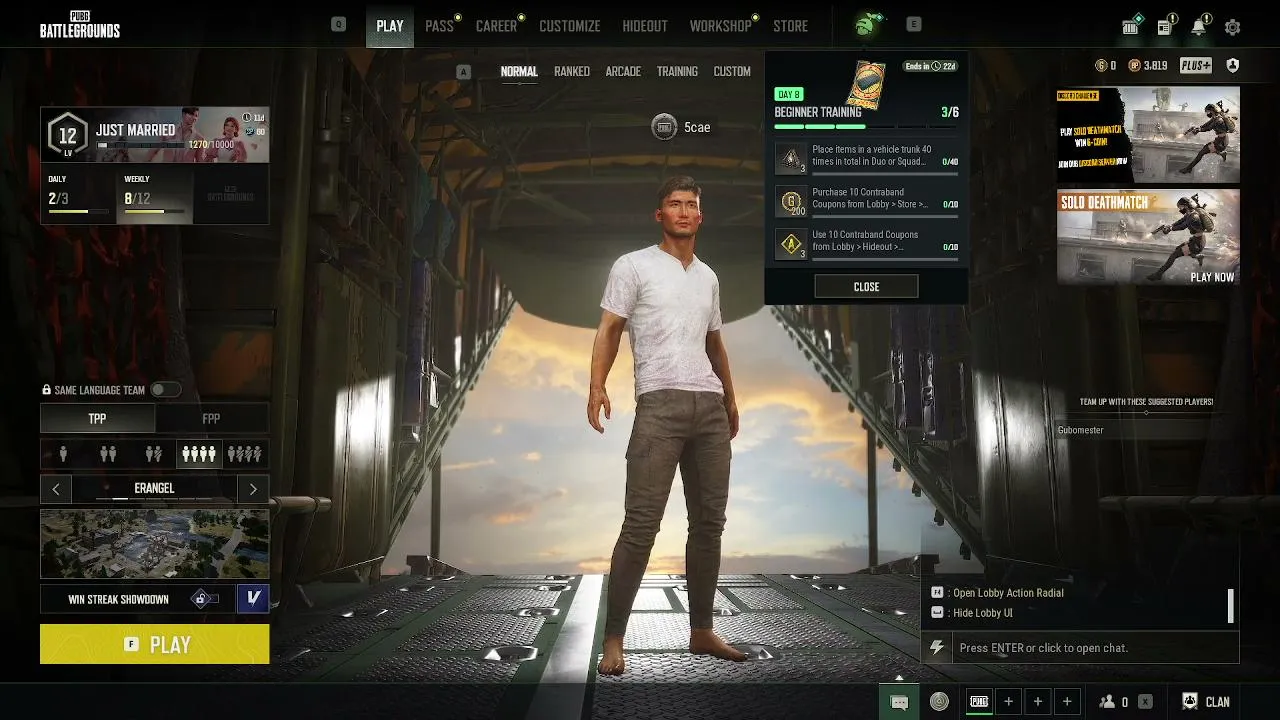The image size is (1280, 720).
Task: Click the CLAN label
Action: [1217, 702]
